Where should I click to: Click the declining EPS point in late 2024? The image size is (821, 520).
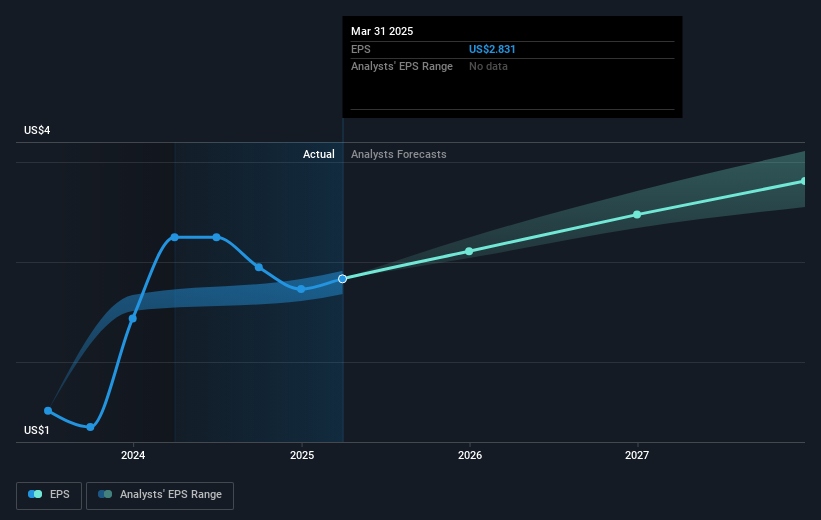(259, 267)
